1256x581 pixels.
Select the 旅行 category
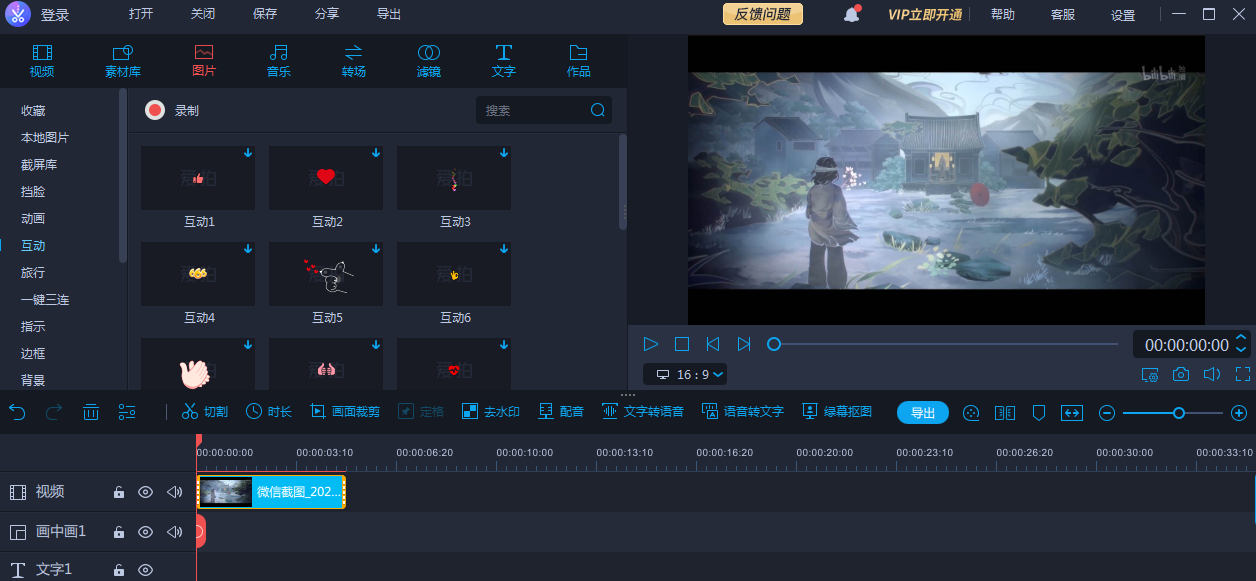click(x=33, y=272)
